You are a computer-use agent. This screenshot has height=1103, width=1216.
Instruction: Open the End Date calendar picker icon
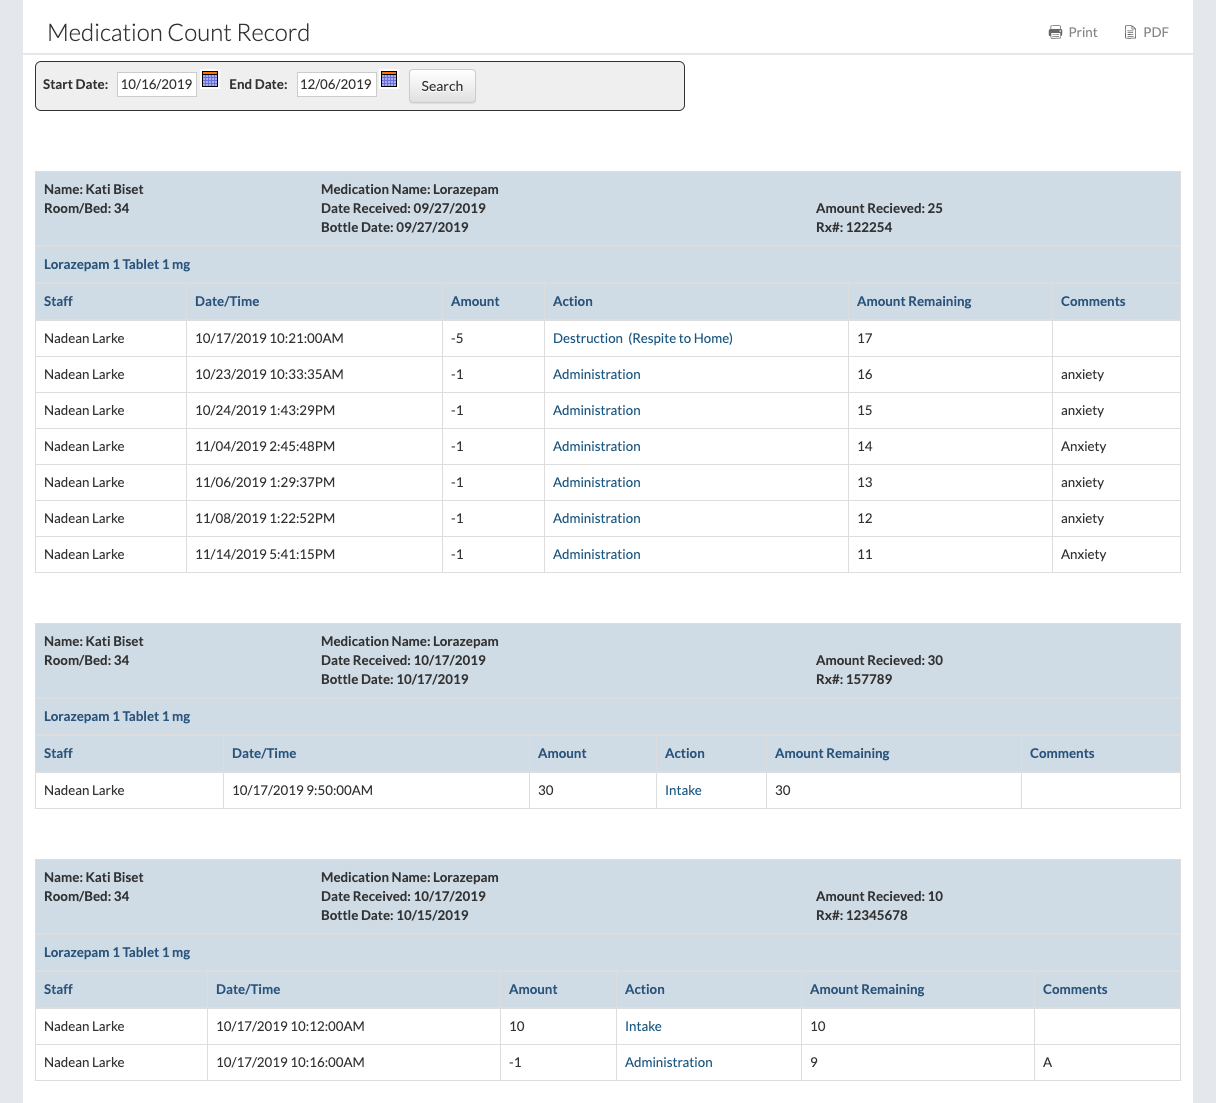(x=390, y=80)
